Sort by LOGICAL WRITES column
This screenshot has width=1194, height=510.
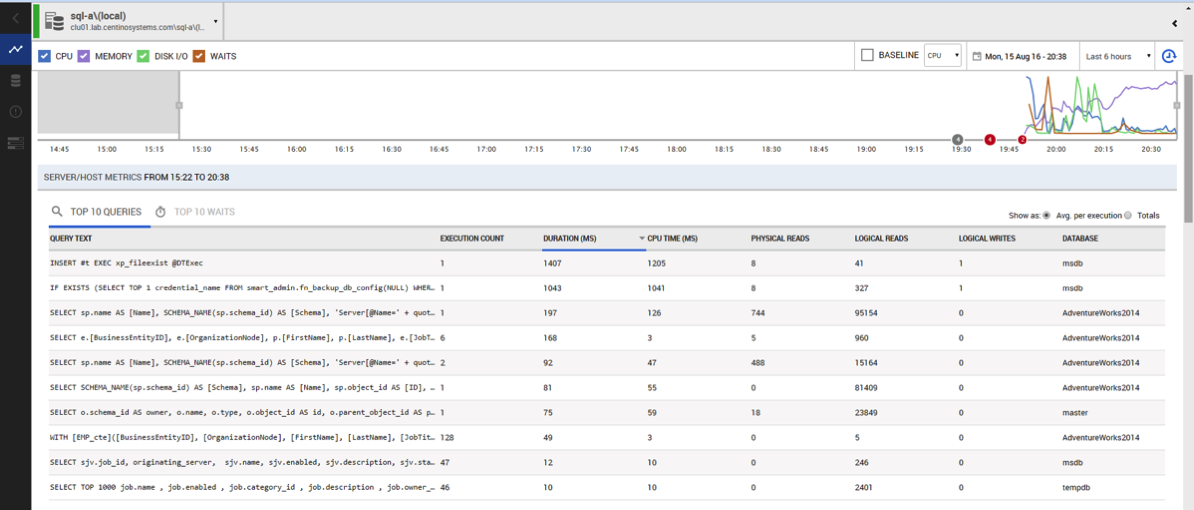pyautogui.click(x=987, y=238)
